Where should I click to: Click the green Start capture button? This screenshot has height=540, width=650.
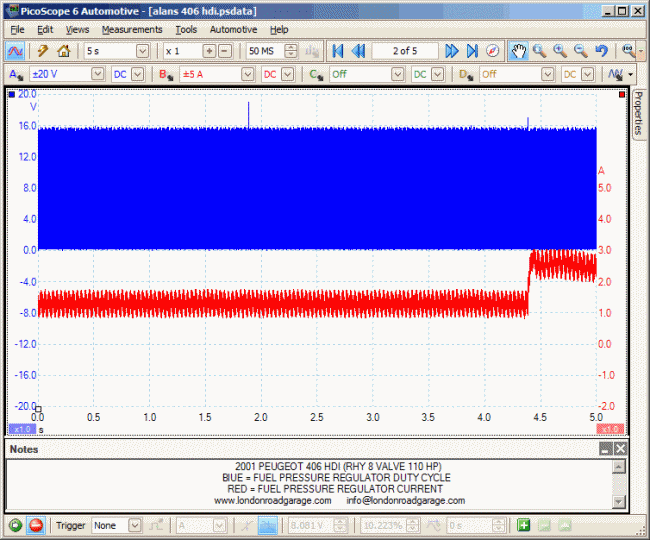point(16,525)
